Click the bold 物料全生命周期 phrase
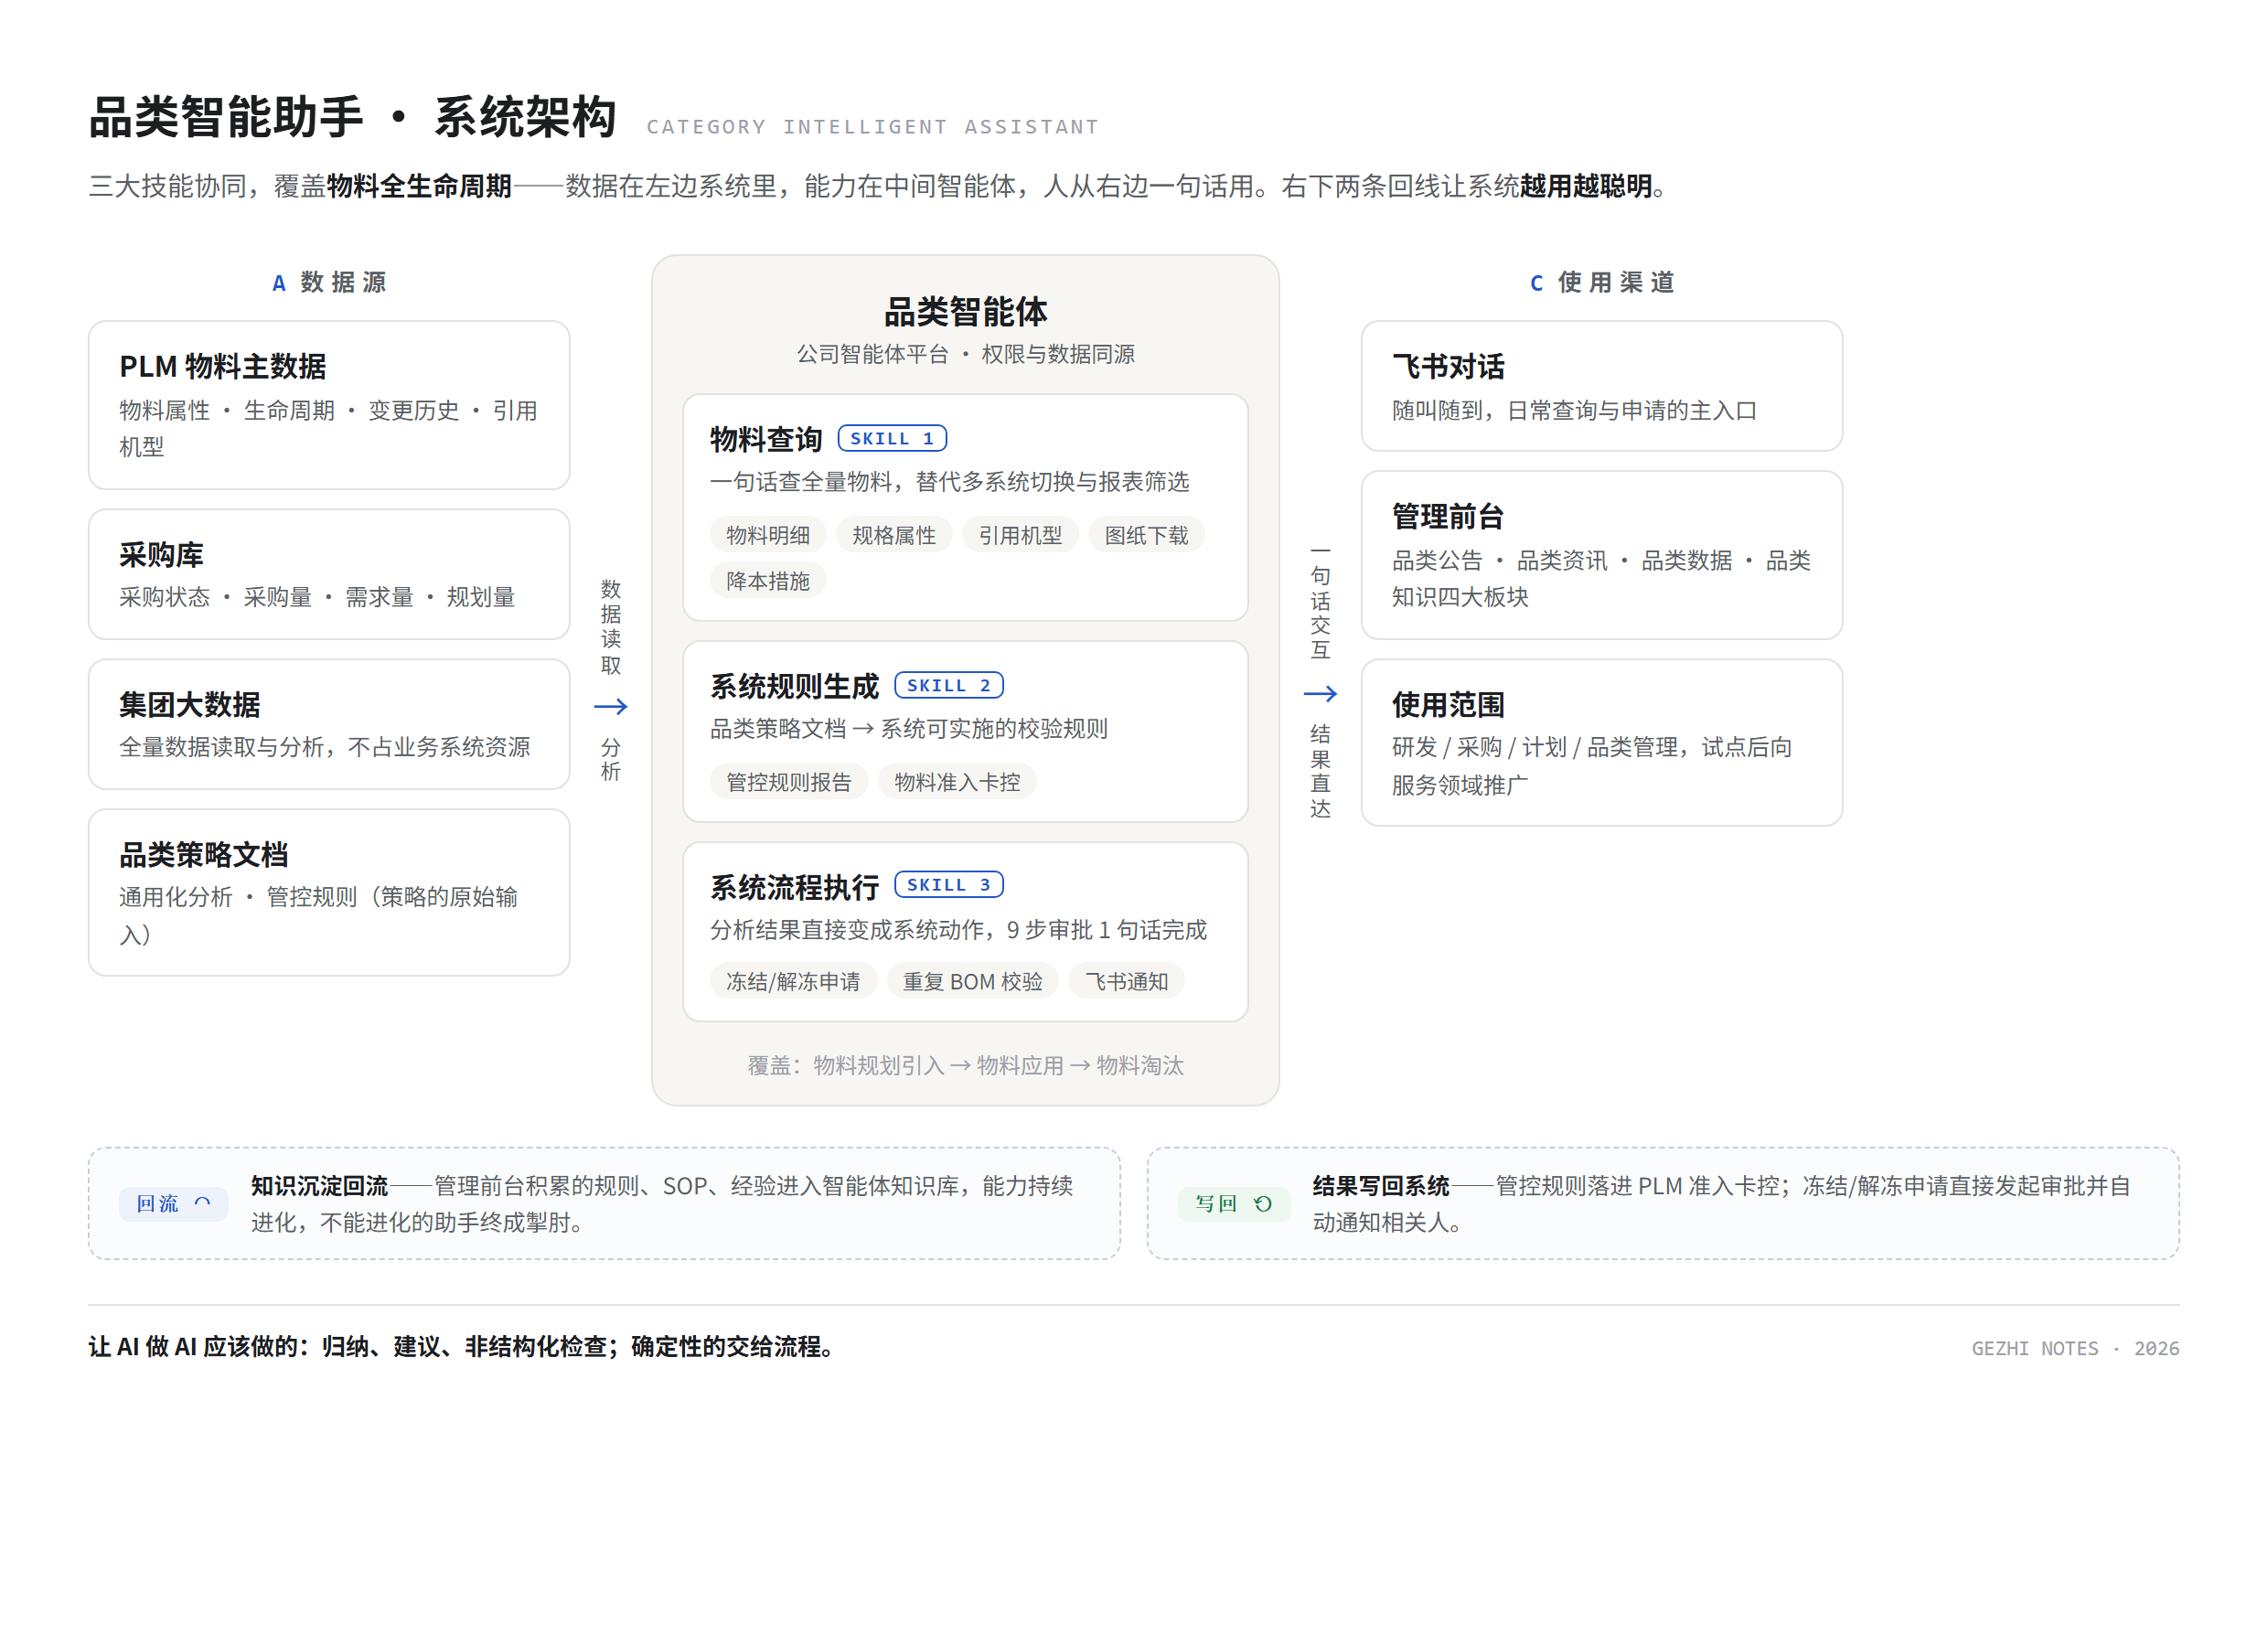This screenshot has height=1646, width=2268. [419, 186]
